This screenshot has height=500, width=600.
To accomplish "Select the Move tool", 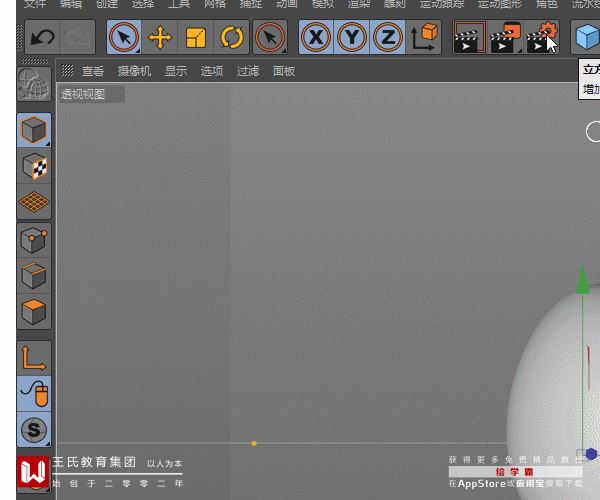I will tap(160, 37).
